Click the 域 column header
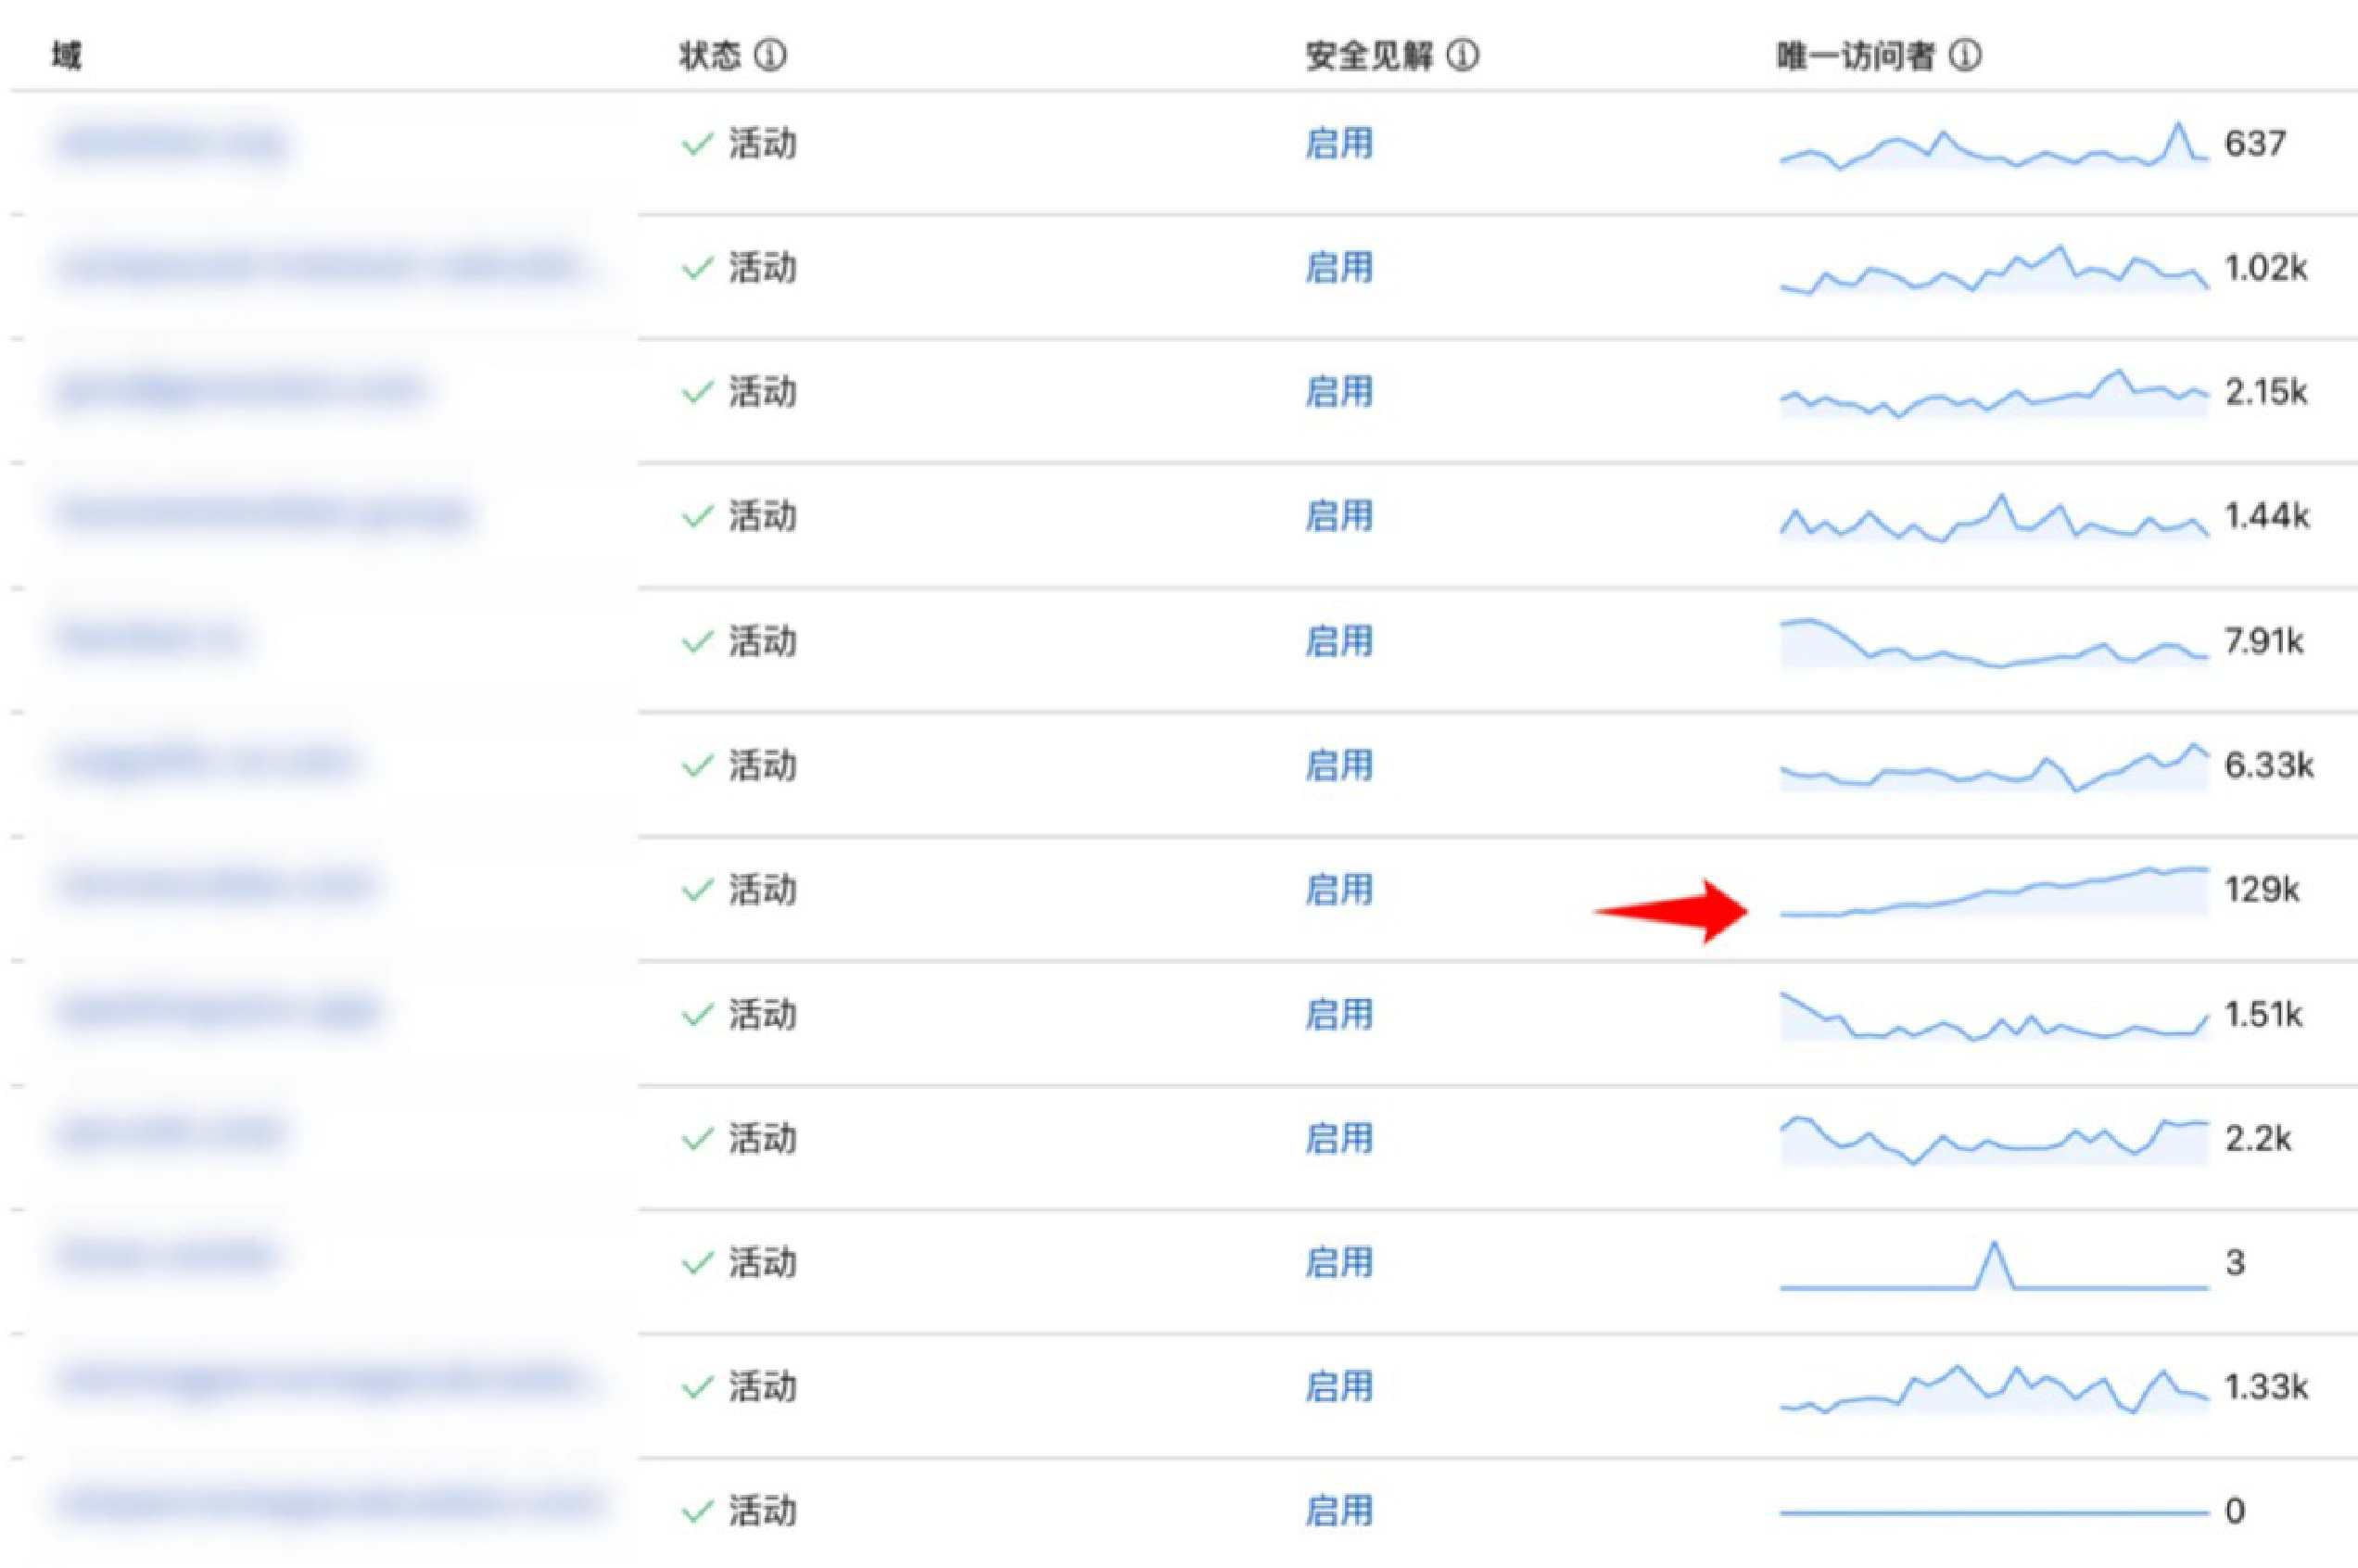This screenshot has width=2358, height=1568. 66,55
